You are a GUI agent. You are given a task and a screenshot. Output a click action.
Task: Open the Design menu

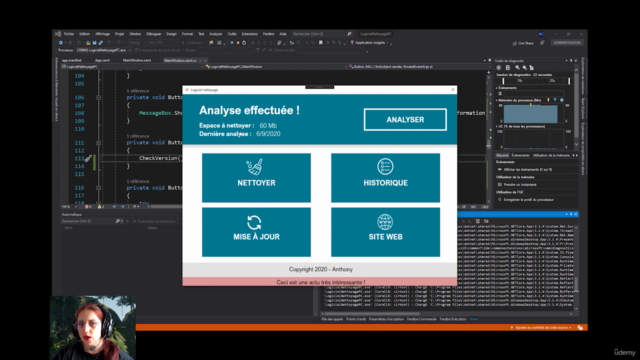171,34
